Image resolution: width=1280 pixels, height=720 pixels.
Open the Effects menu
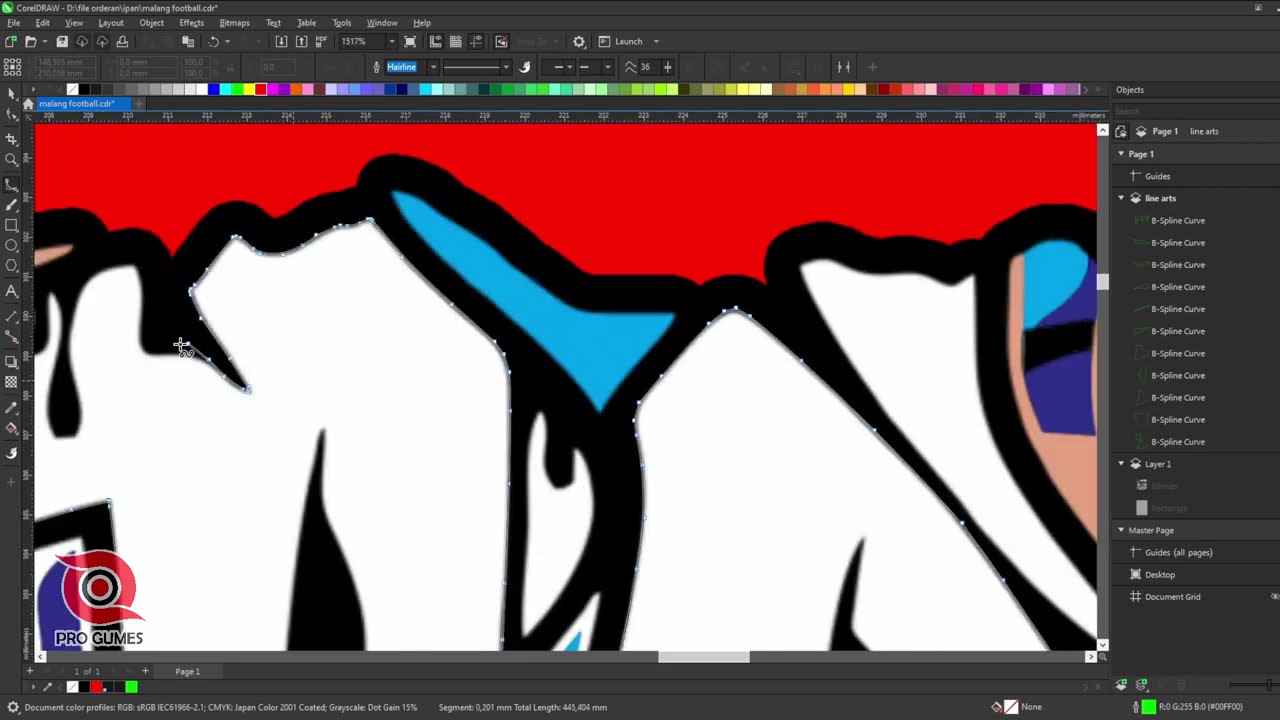pos(192,23)
